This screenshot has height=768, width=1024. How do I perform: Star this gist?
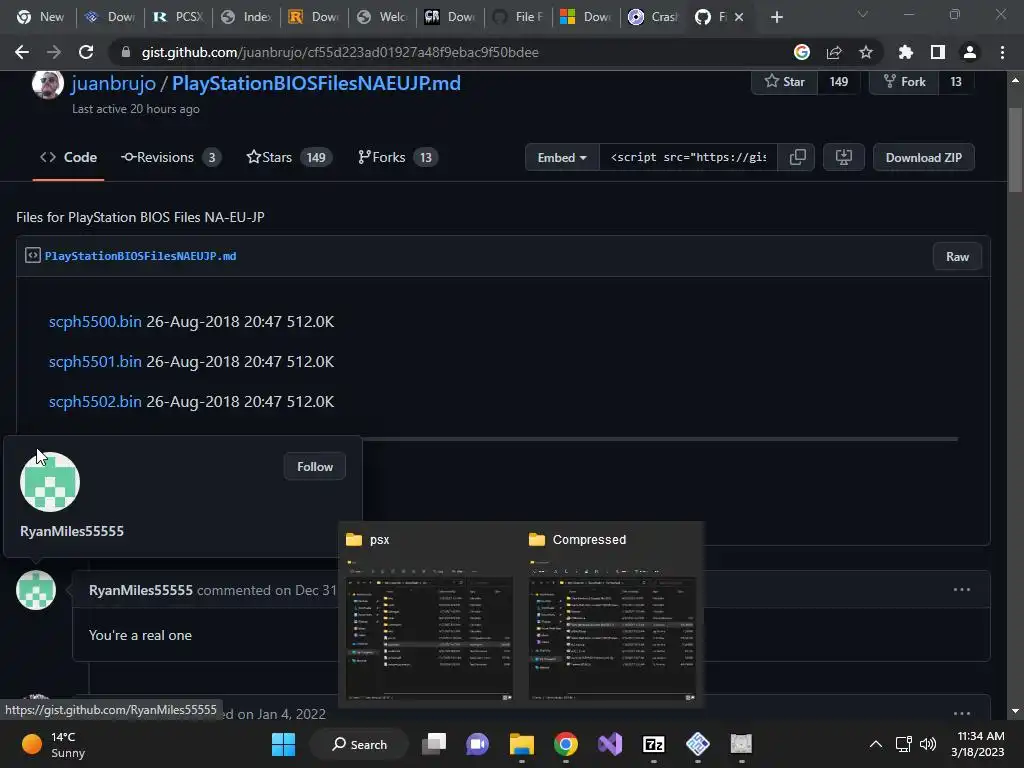tap(784, 82)
